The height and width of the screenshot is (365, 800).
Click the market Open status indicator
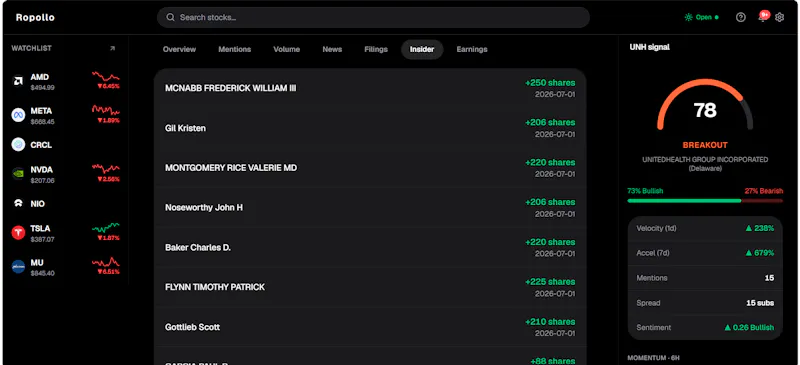(x=702, y=17)
